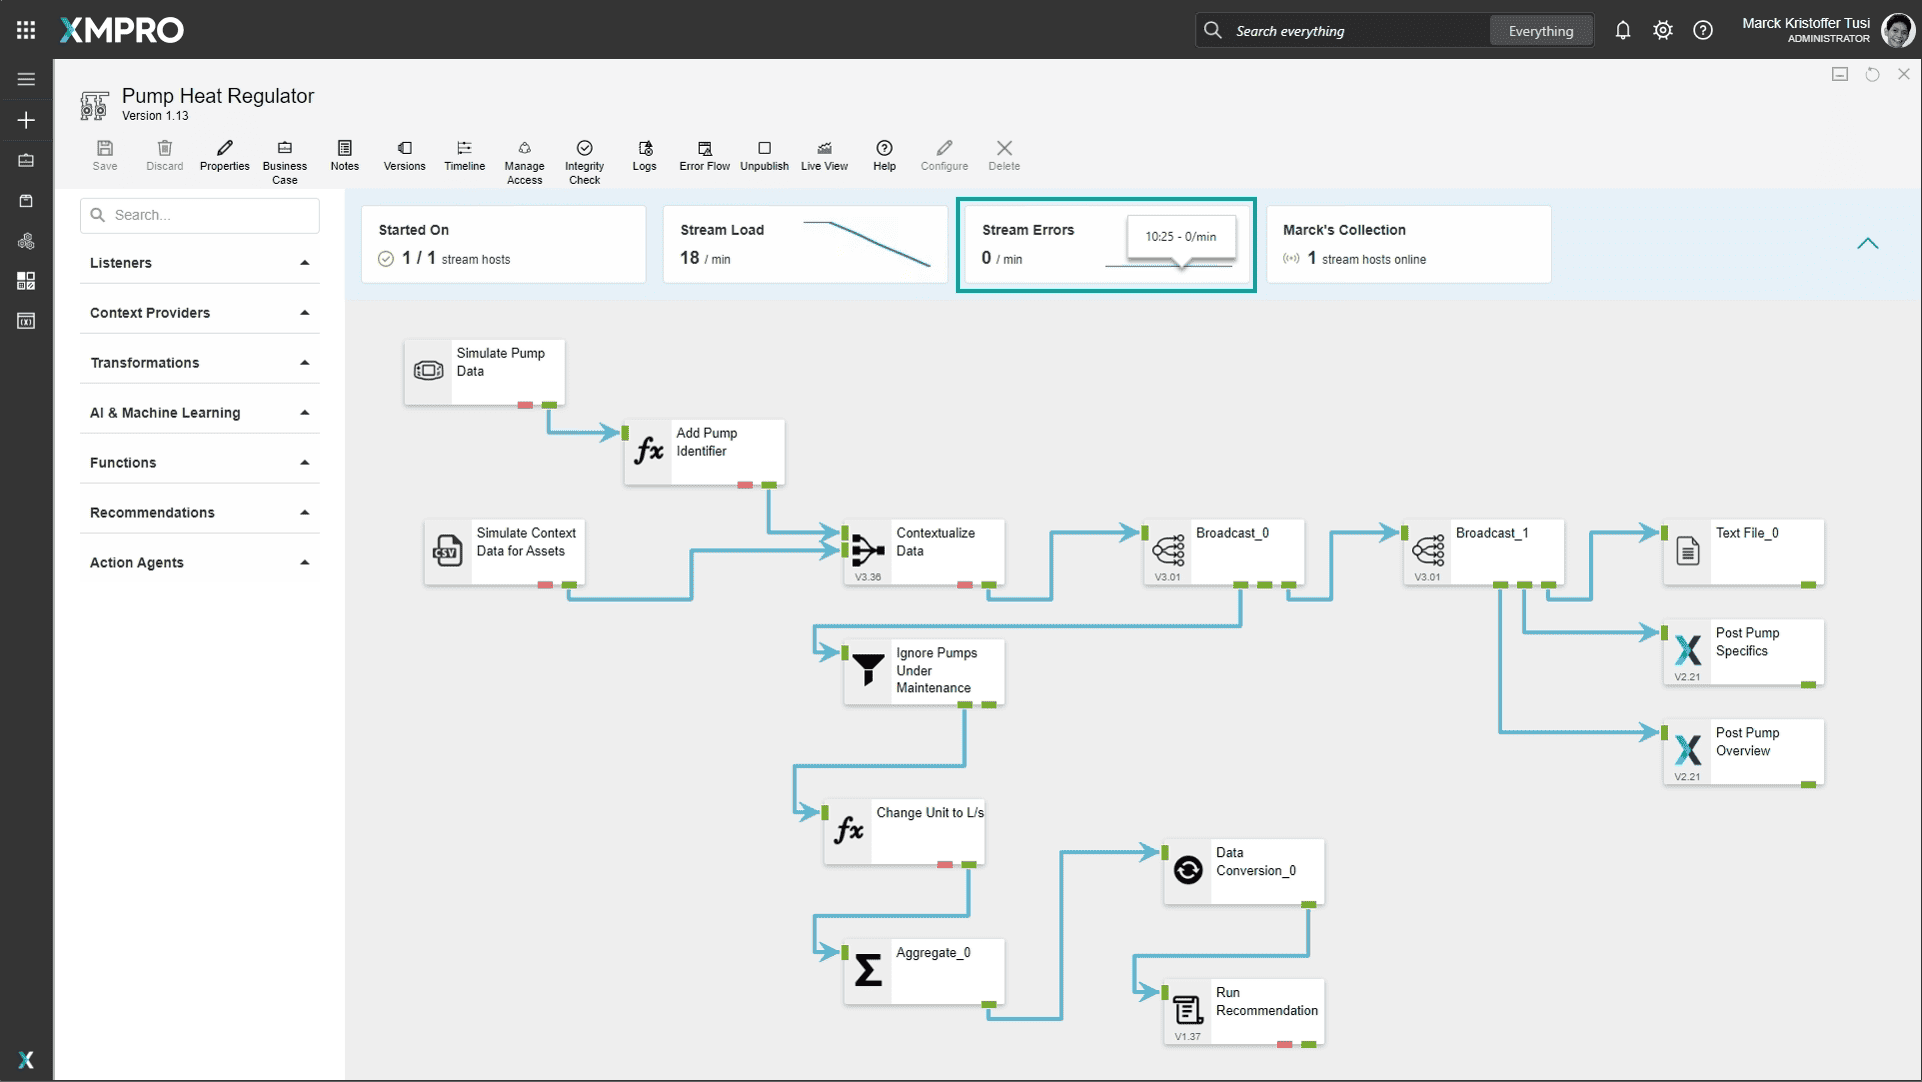Screen dimensions: 1922x1082
Task: Expand the Action Agents category
Action: click(199, 563)
